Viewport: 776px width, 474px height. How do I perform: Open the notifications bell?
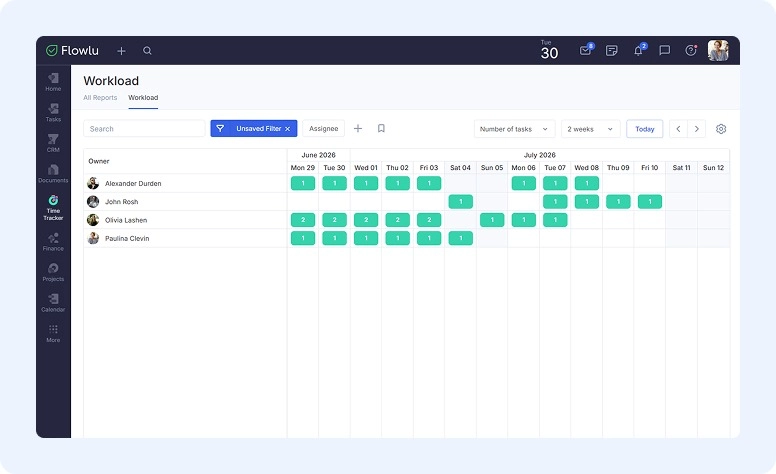coord(639,50)
